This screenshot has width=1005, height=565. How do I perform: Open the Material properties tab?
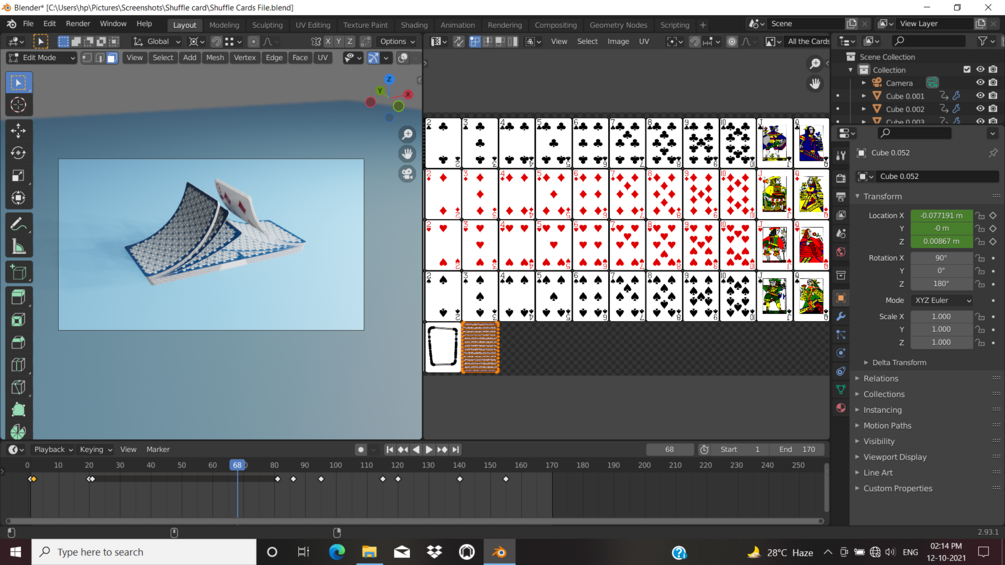click(841, 408)
